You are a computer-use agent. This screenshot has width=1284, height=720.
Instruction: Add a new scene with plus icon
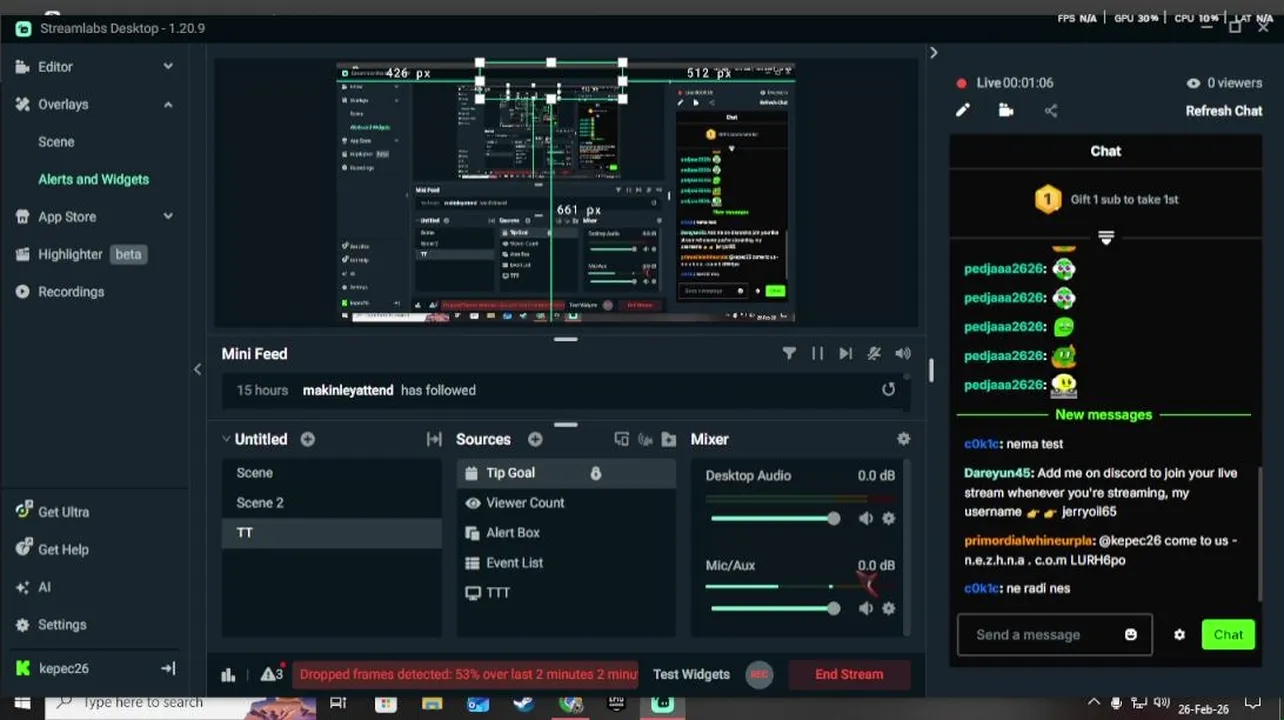click(308, 439)
